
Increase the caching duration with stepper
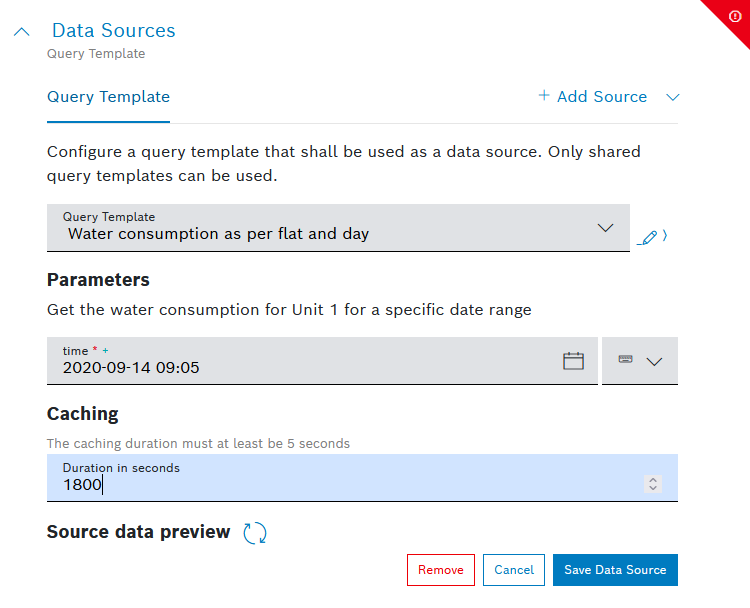click(653, 480)
